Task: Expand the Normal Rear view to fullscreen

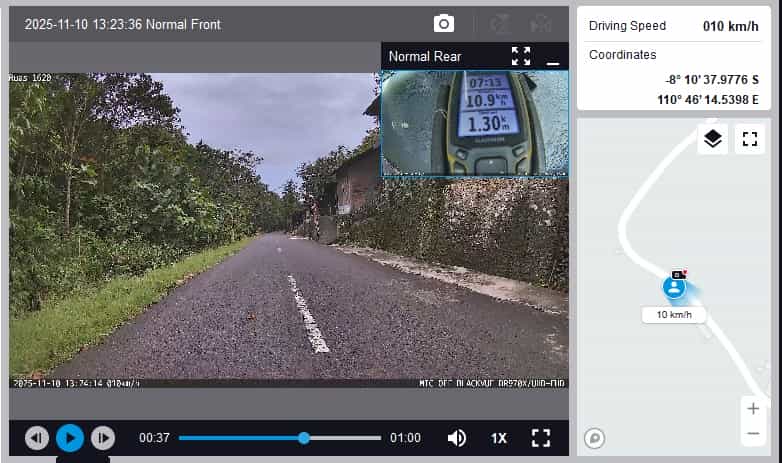Action: 521,56
